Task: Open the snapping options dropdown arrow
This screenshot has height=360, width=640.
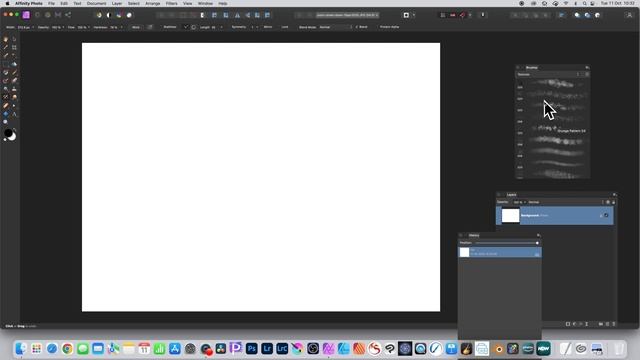Action: [x=470, y=15]
